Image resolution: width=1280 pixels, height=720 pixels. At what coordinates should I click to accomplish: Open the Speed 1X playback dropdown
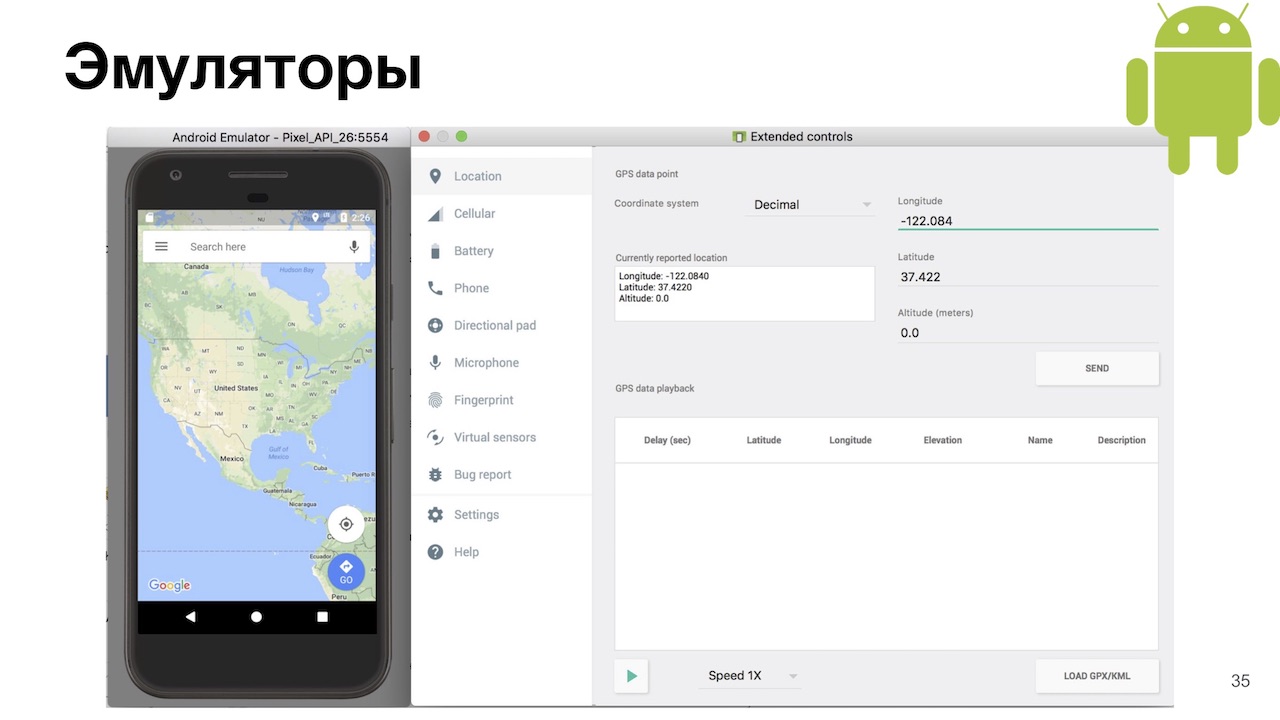pos(750,676)
